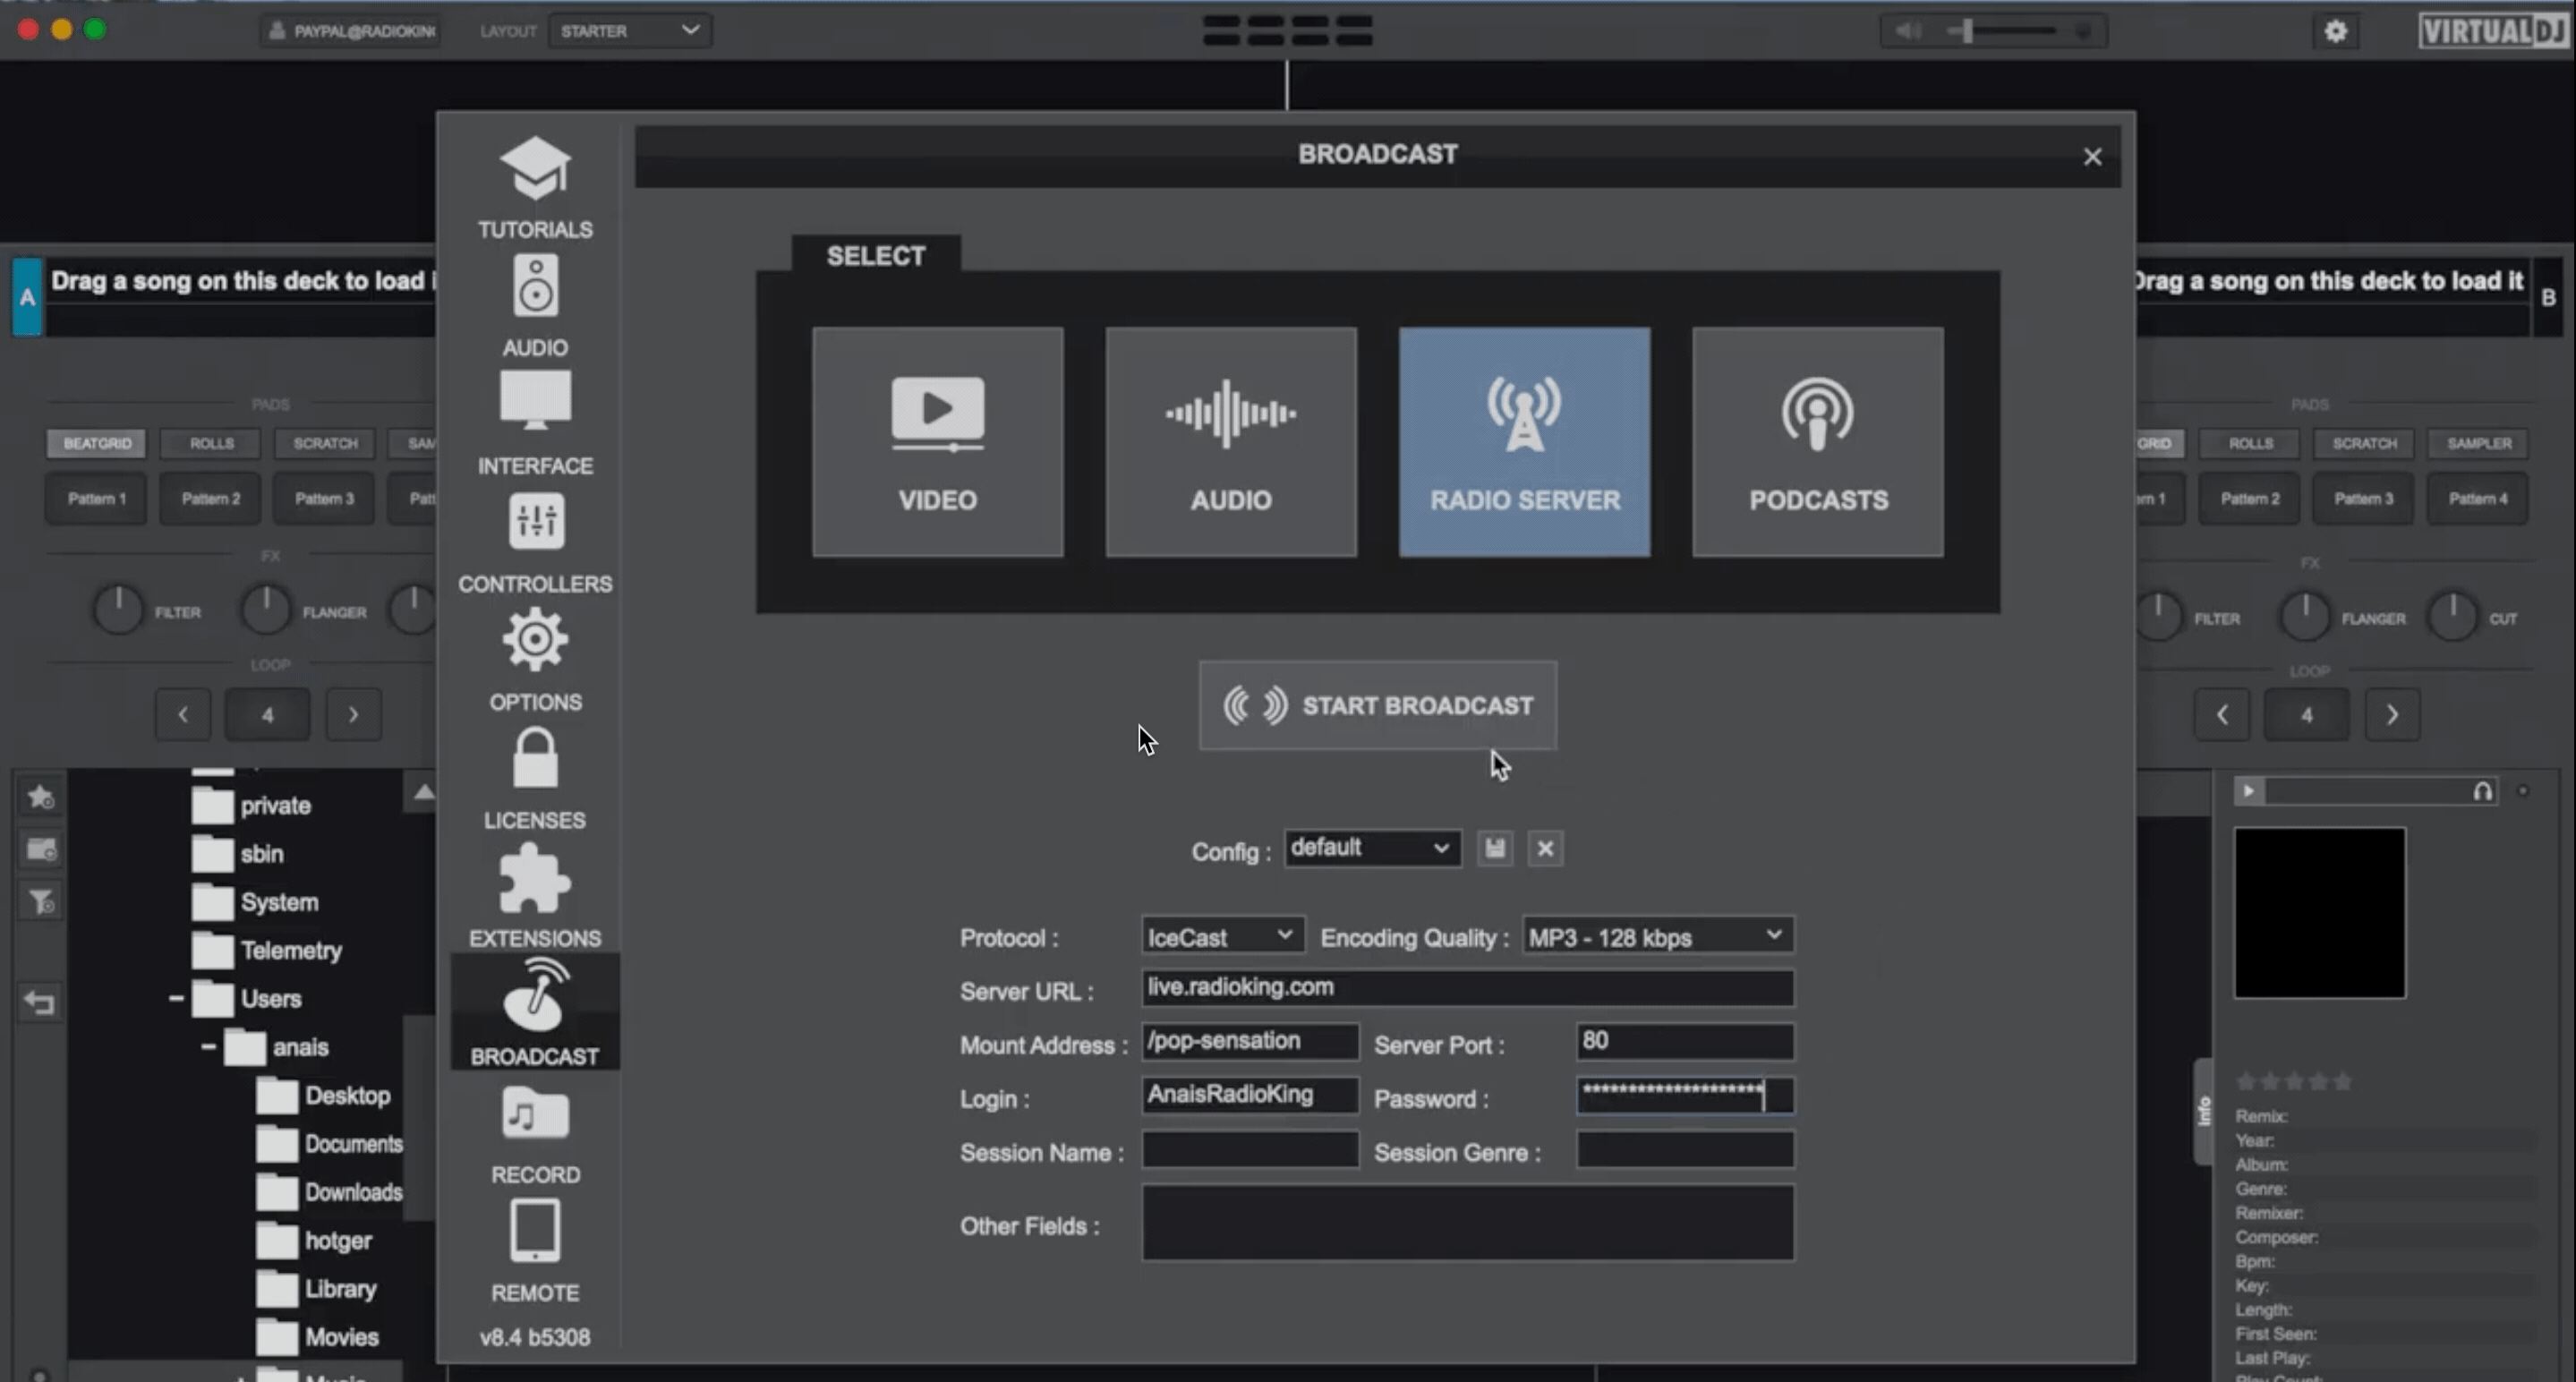Open the Remote settings section

(x=535, y=1252)
